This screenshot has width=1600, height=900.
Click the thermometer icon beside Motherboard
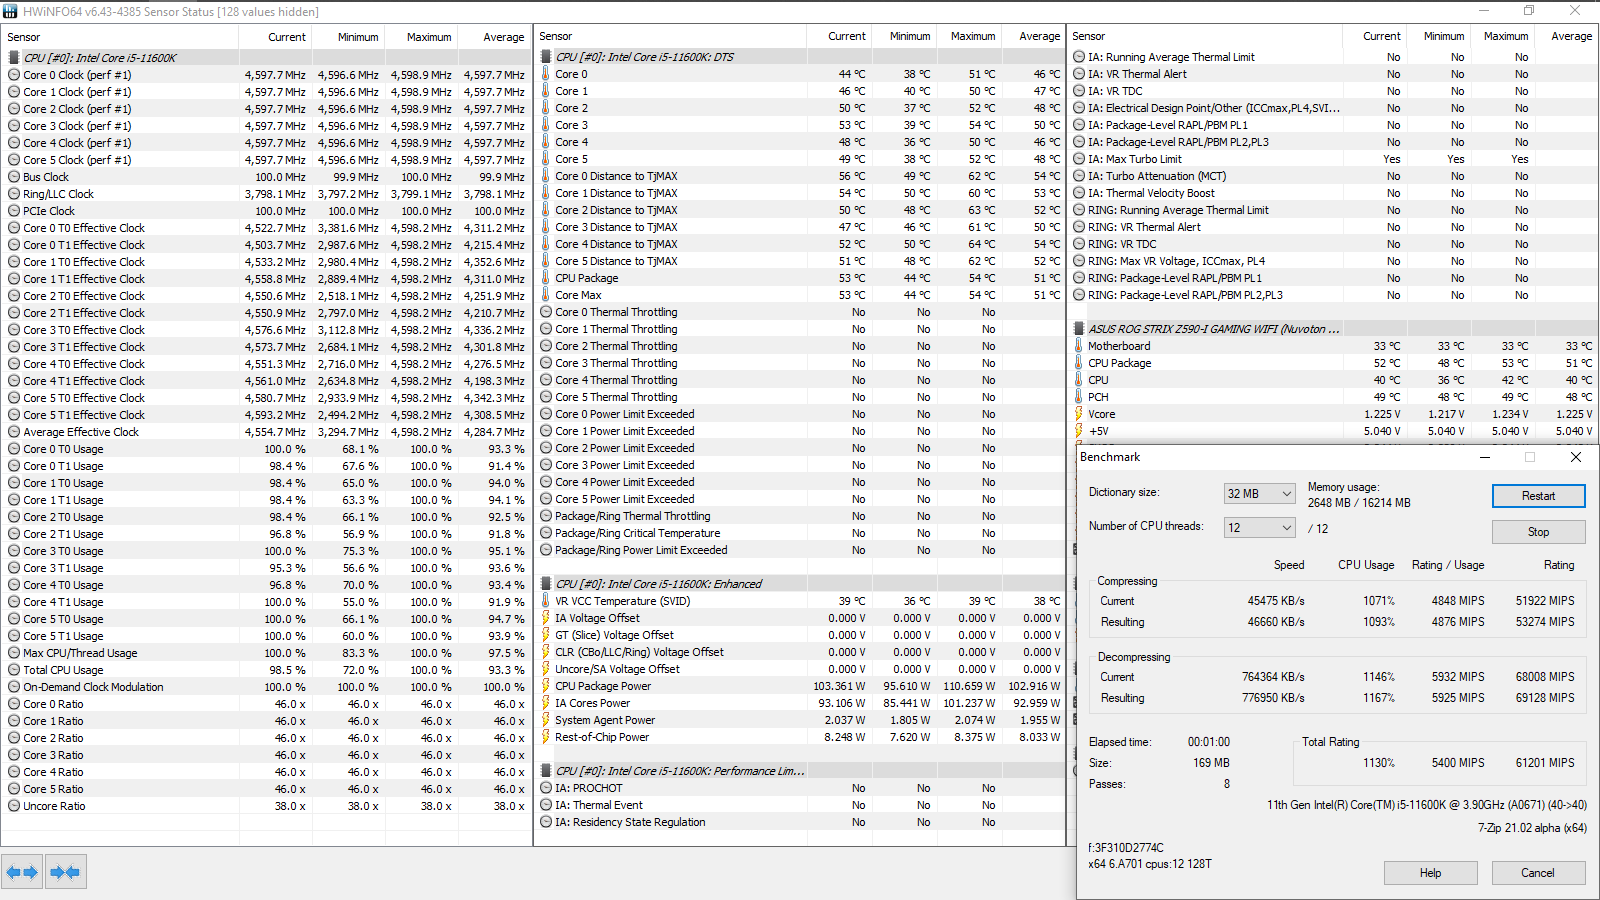pyautogui.click(x=1079, y=346)
